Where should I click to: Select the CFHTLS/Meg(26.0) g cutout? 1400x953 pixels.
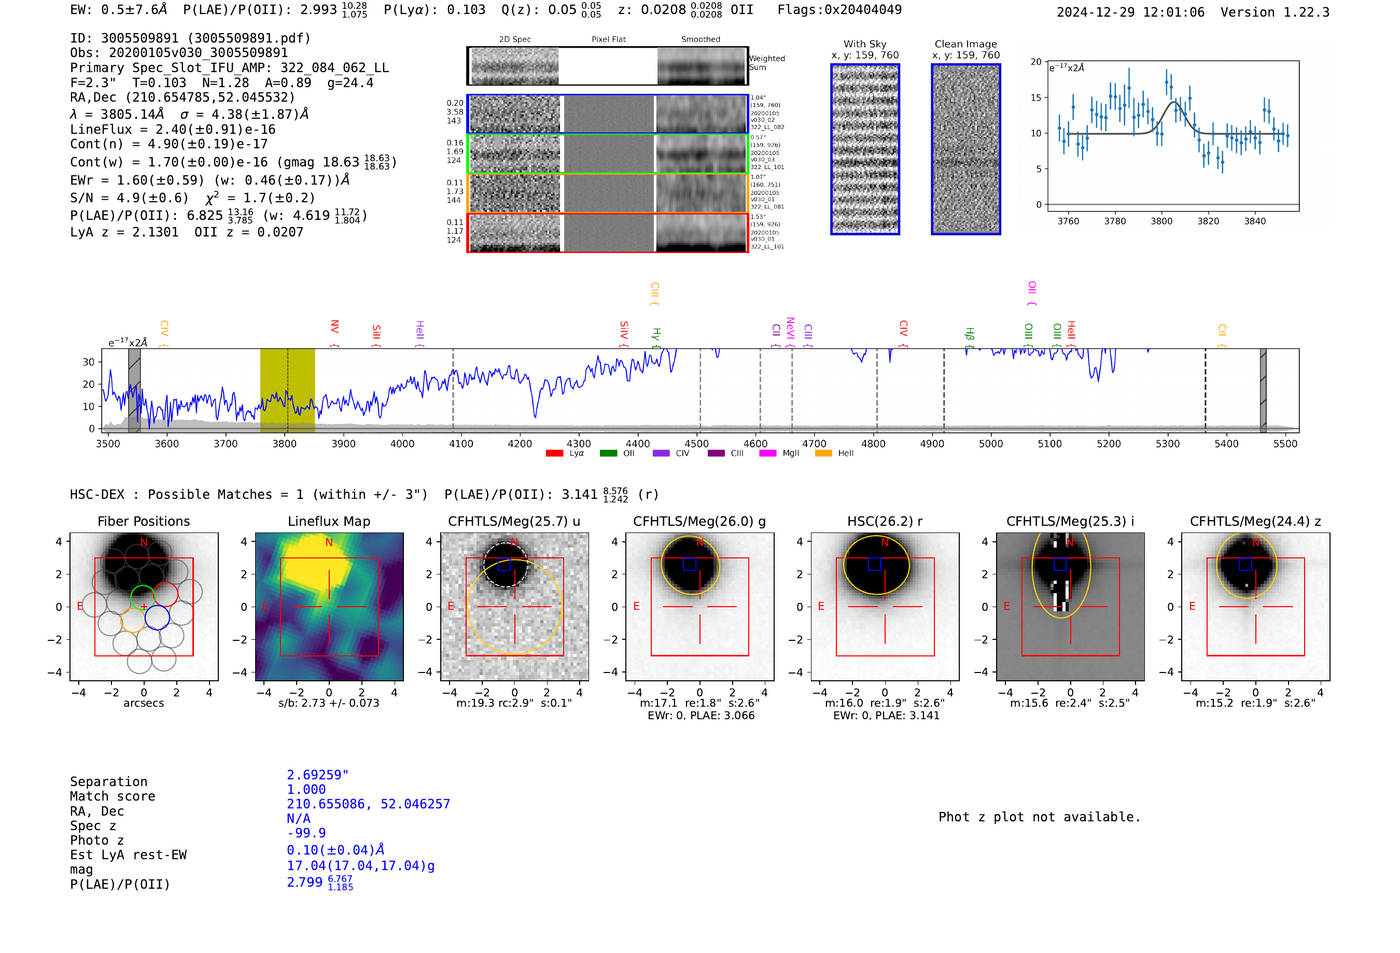pyautogui.click(x=700, y=606)
